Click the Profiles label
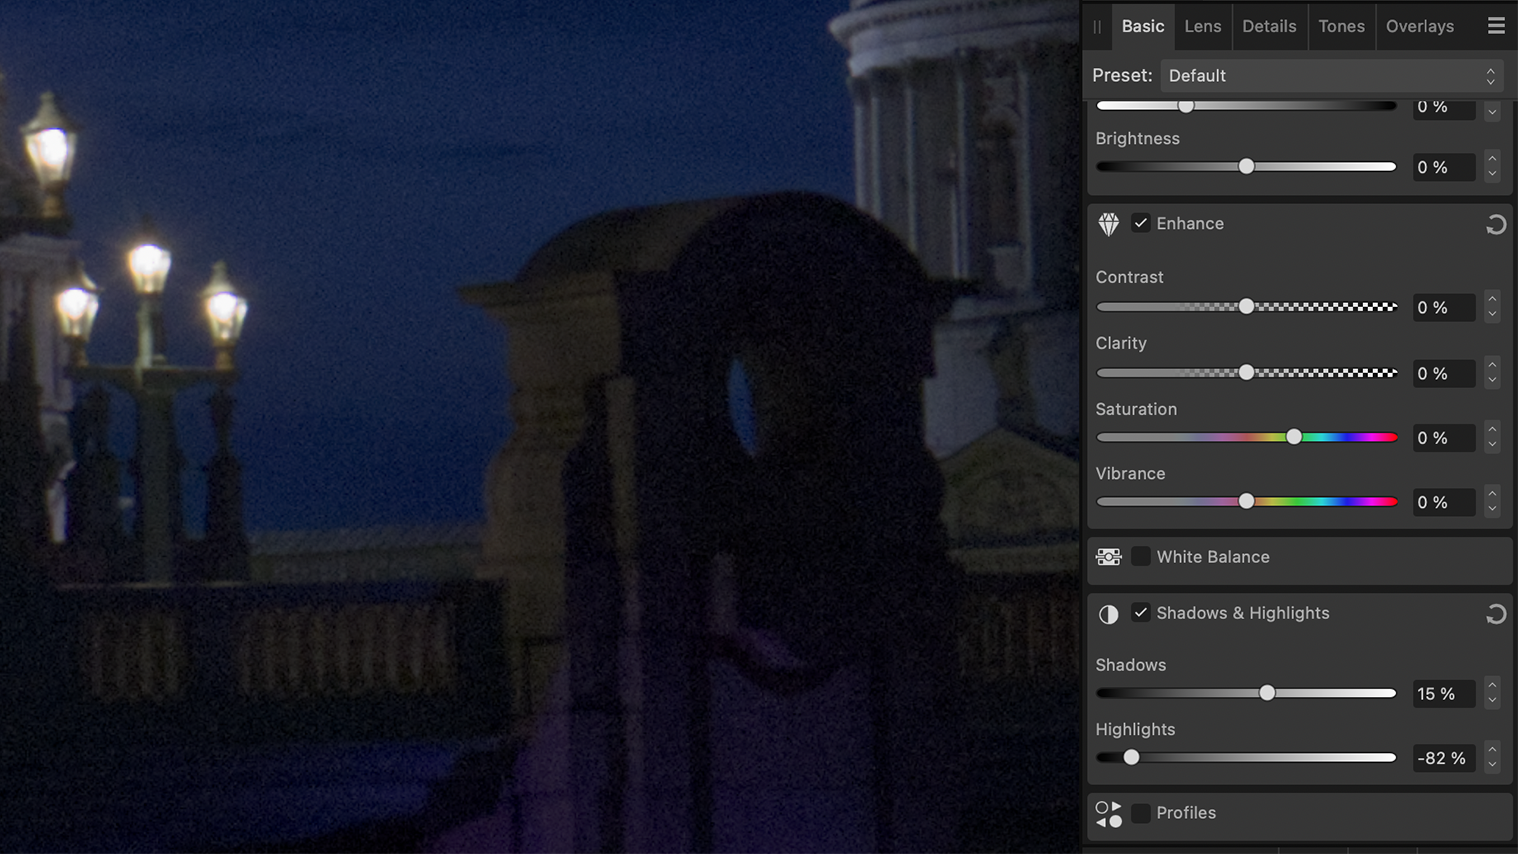1518x854 pixels. point(1186,813)
